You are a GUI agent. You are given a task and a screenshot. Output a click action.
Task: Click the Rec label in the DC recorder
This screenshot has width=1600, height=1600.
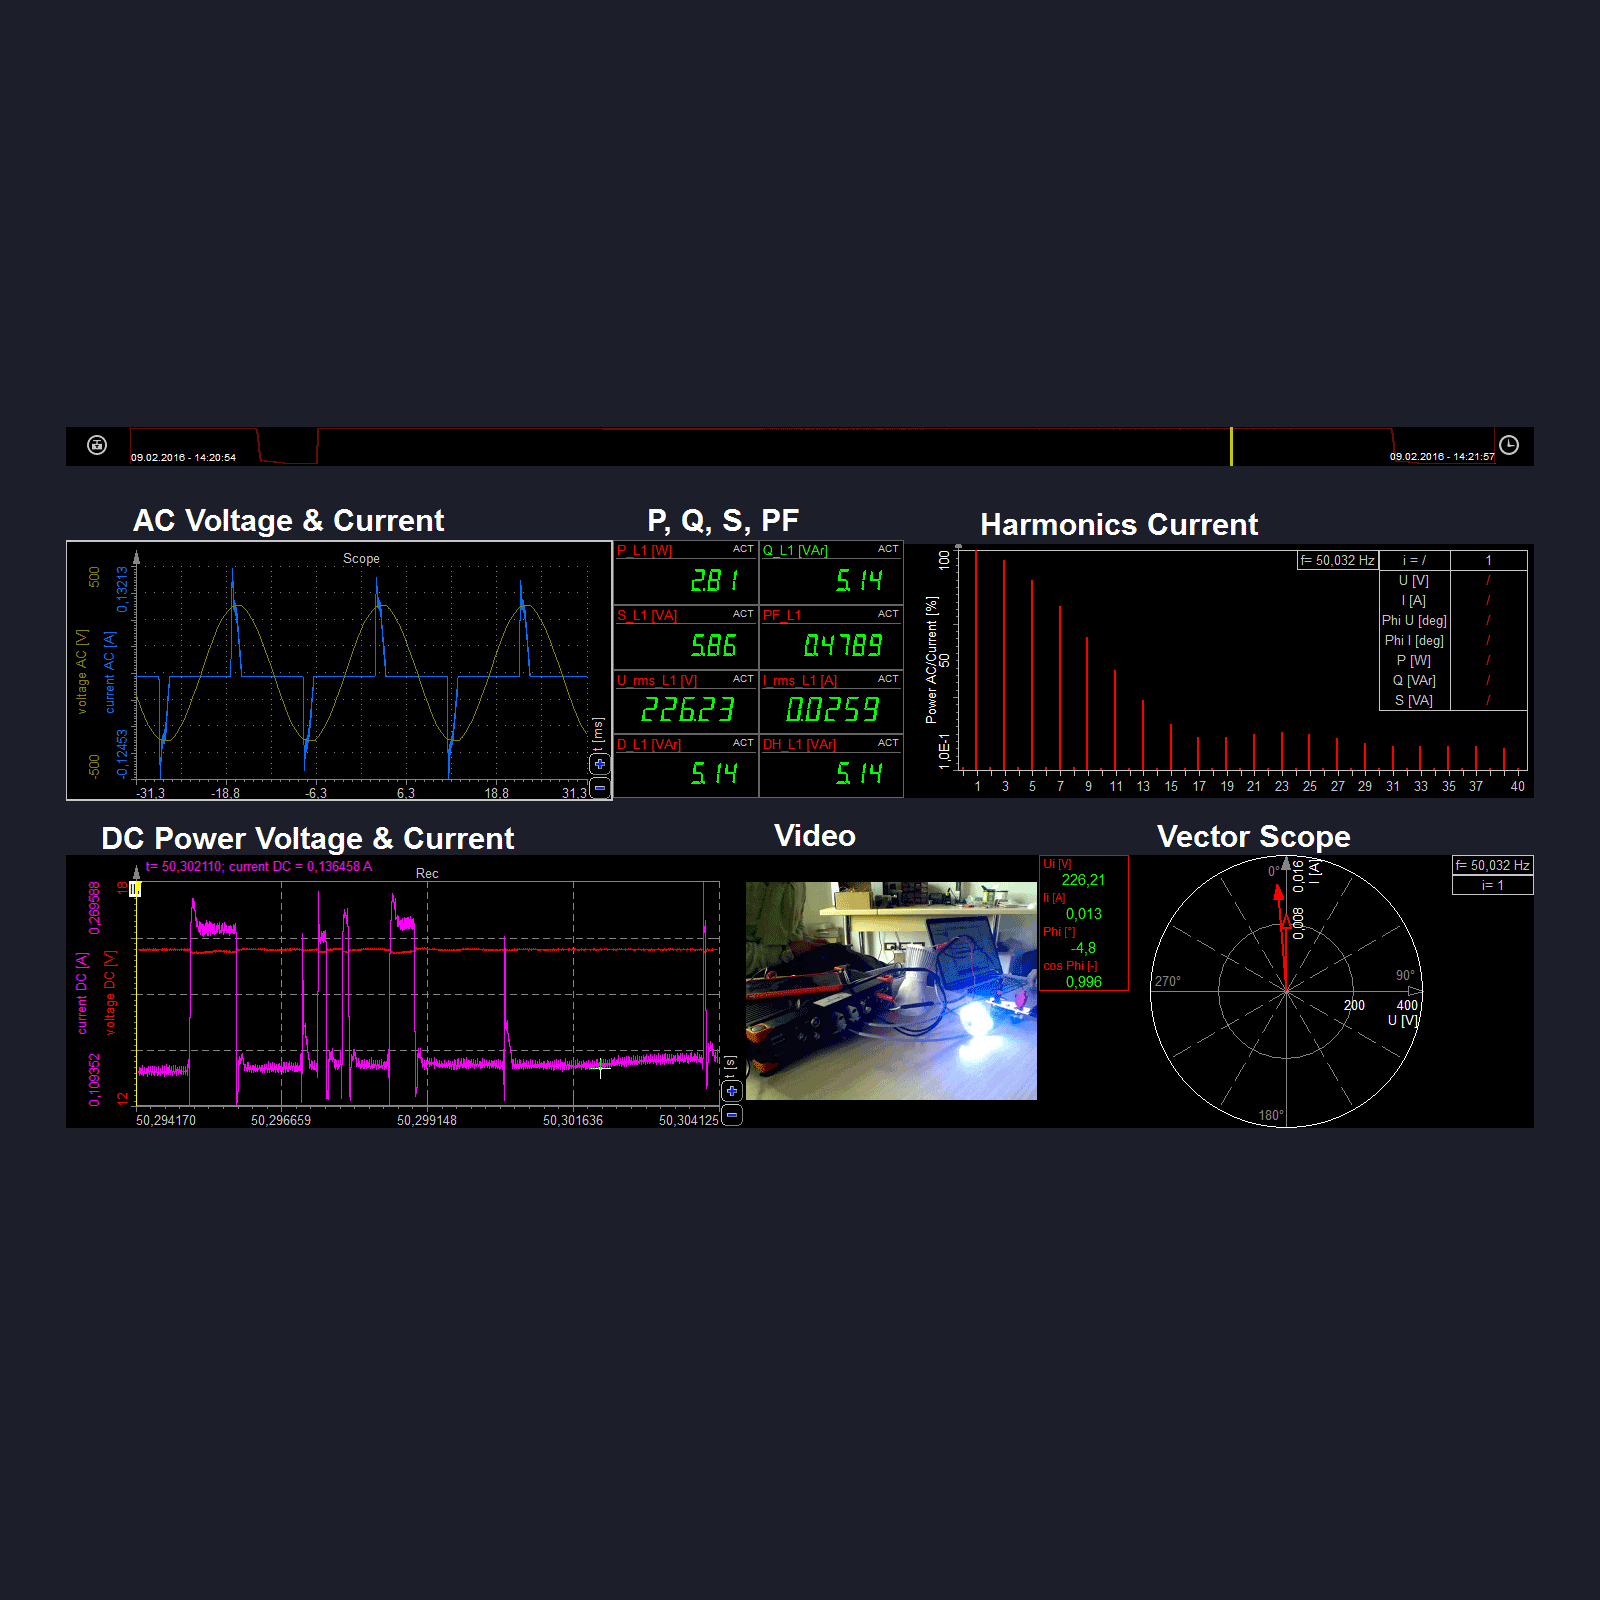427,874
